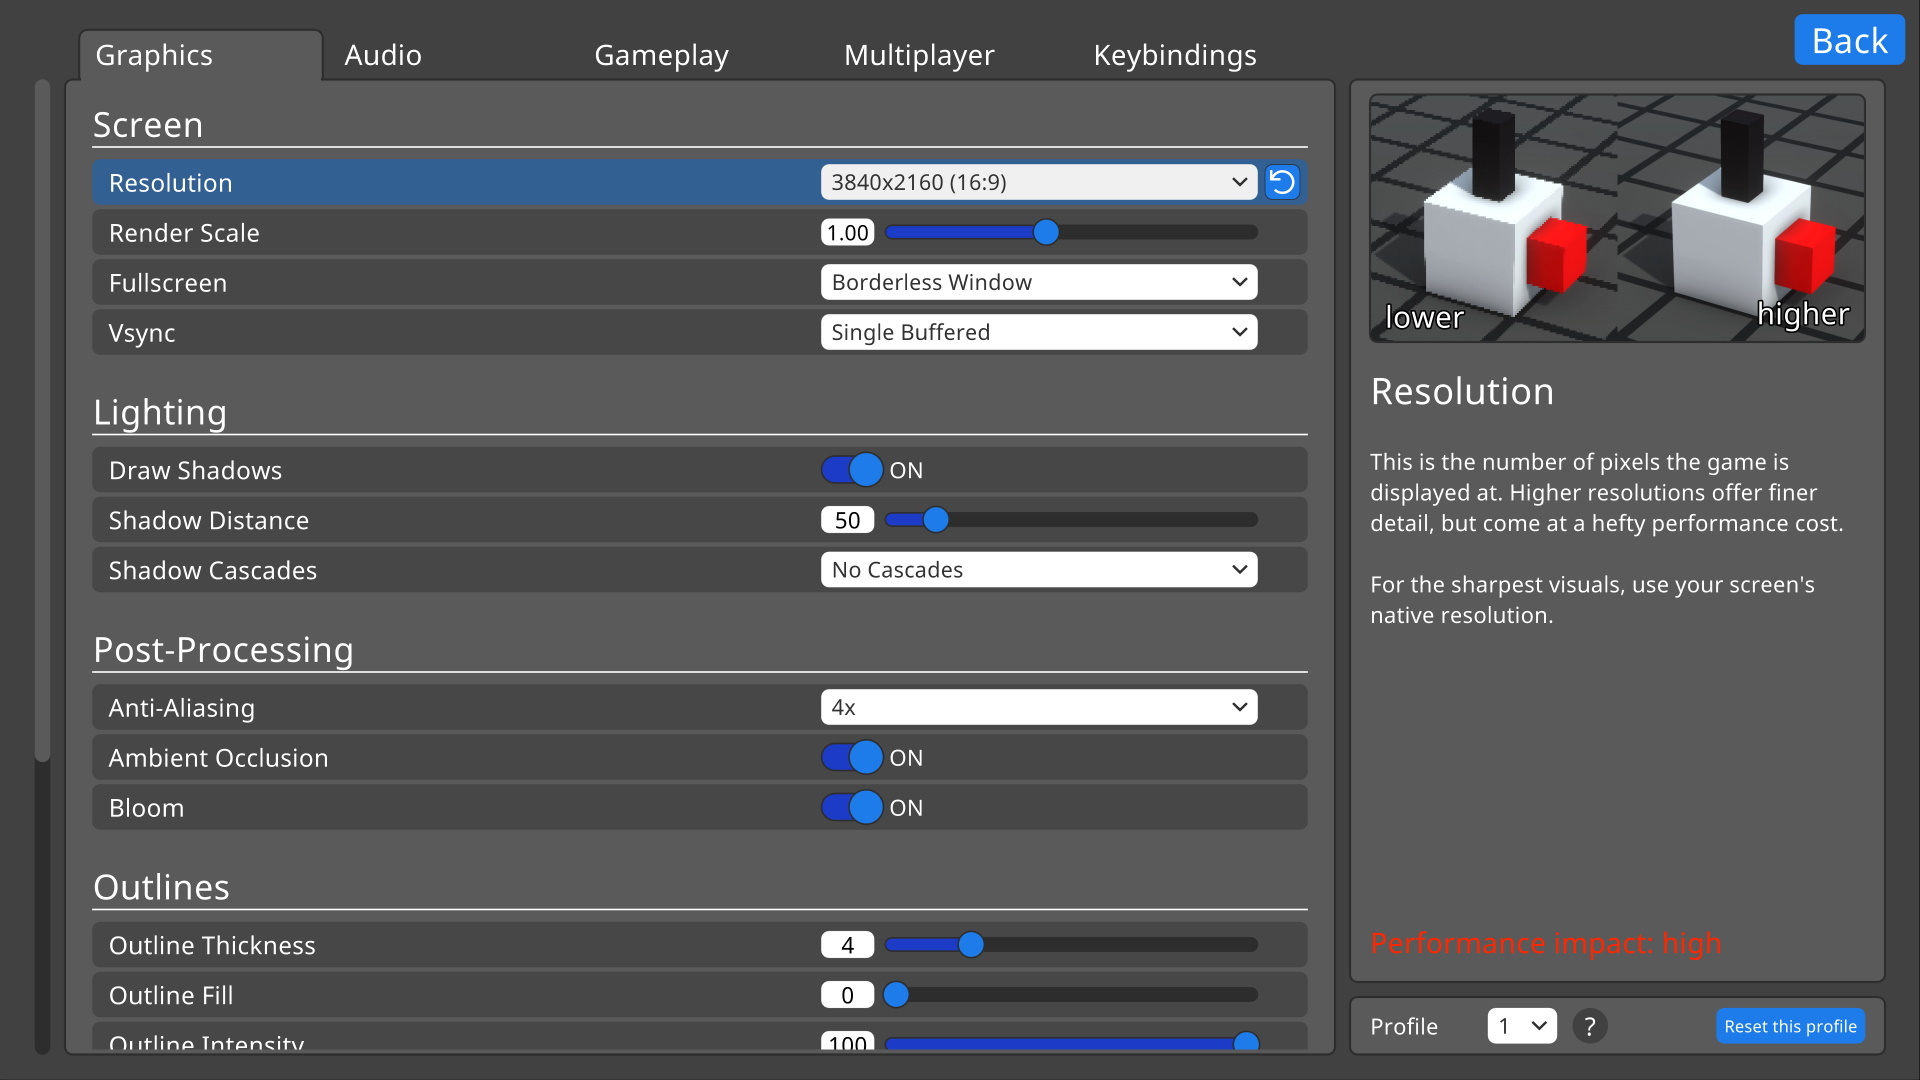
Task: Expand the Vsync dropdown
Action: pos(1039,332)
